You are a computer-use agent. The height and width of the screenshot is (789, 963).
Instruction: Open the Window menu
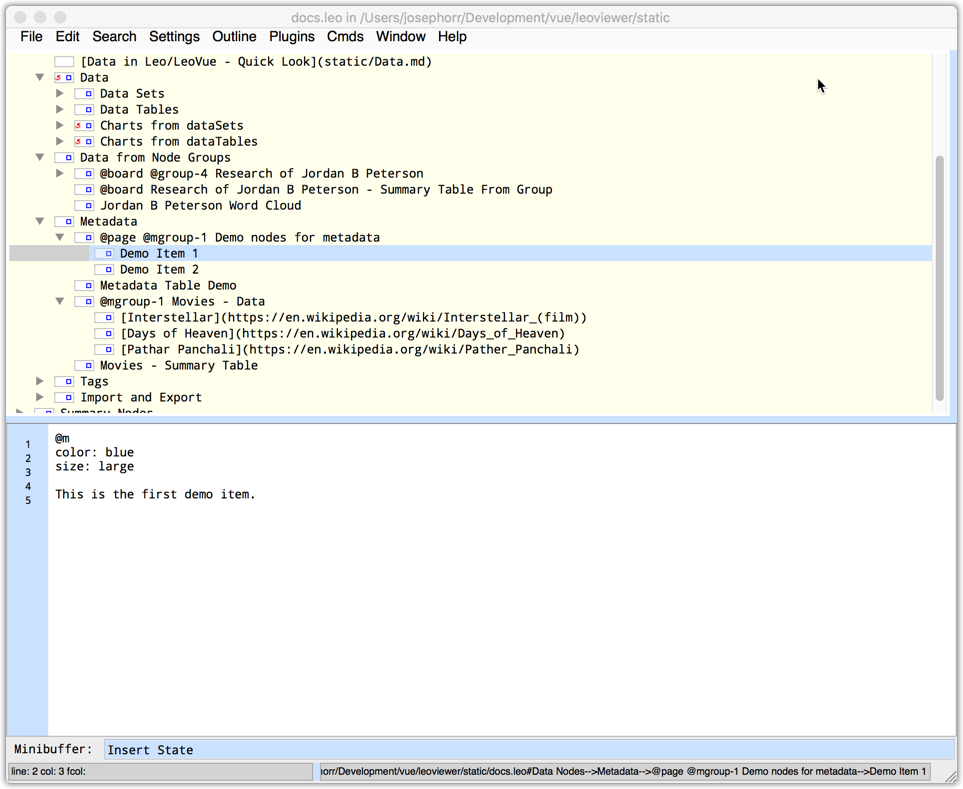point(401,37)
